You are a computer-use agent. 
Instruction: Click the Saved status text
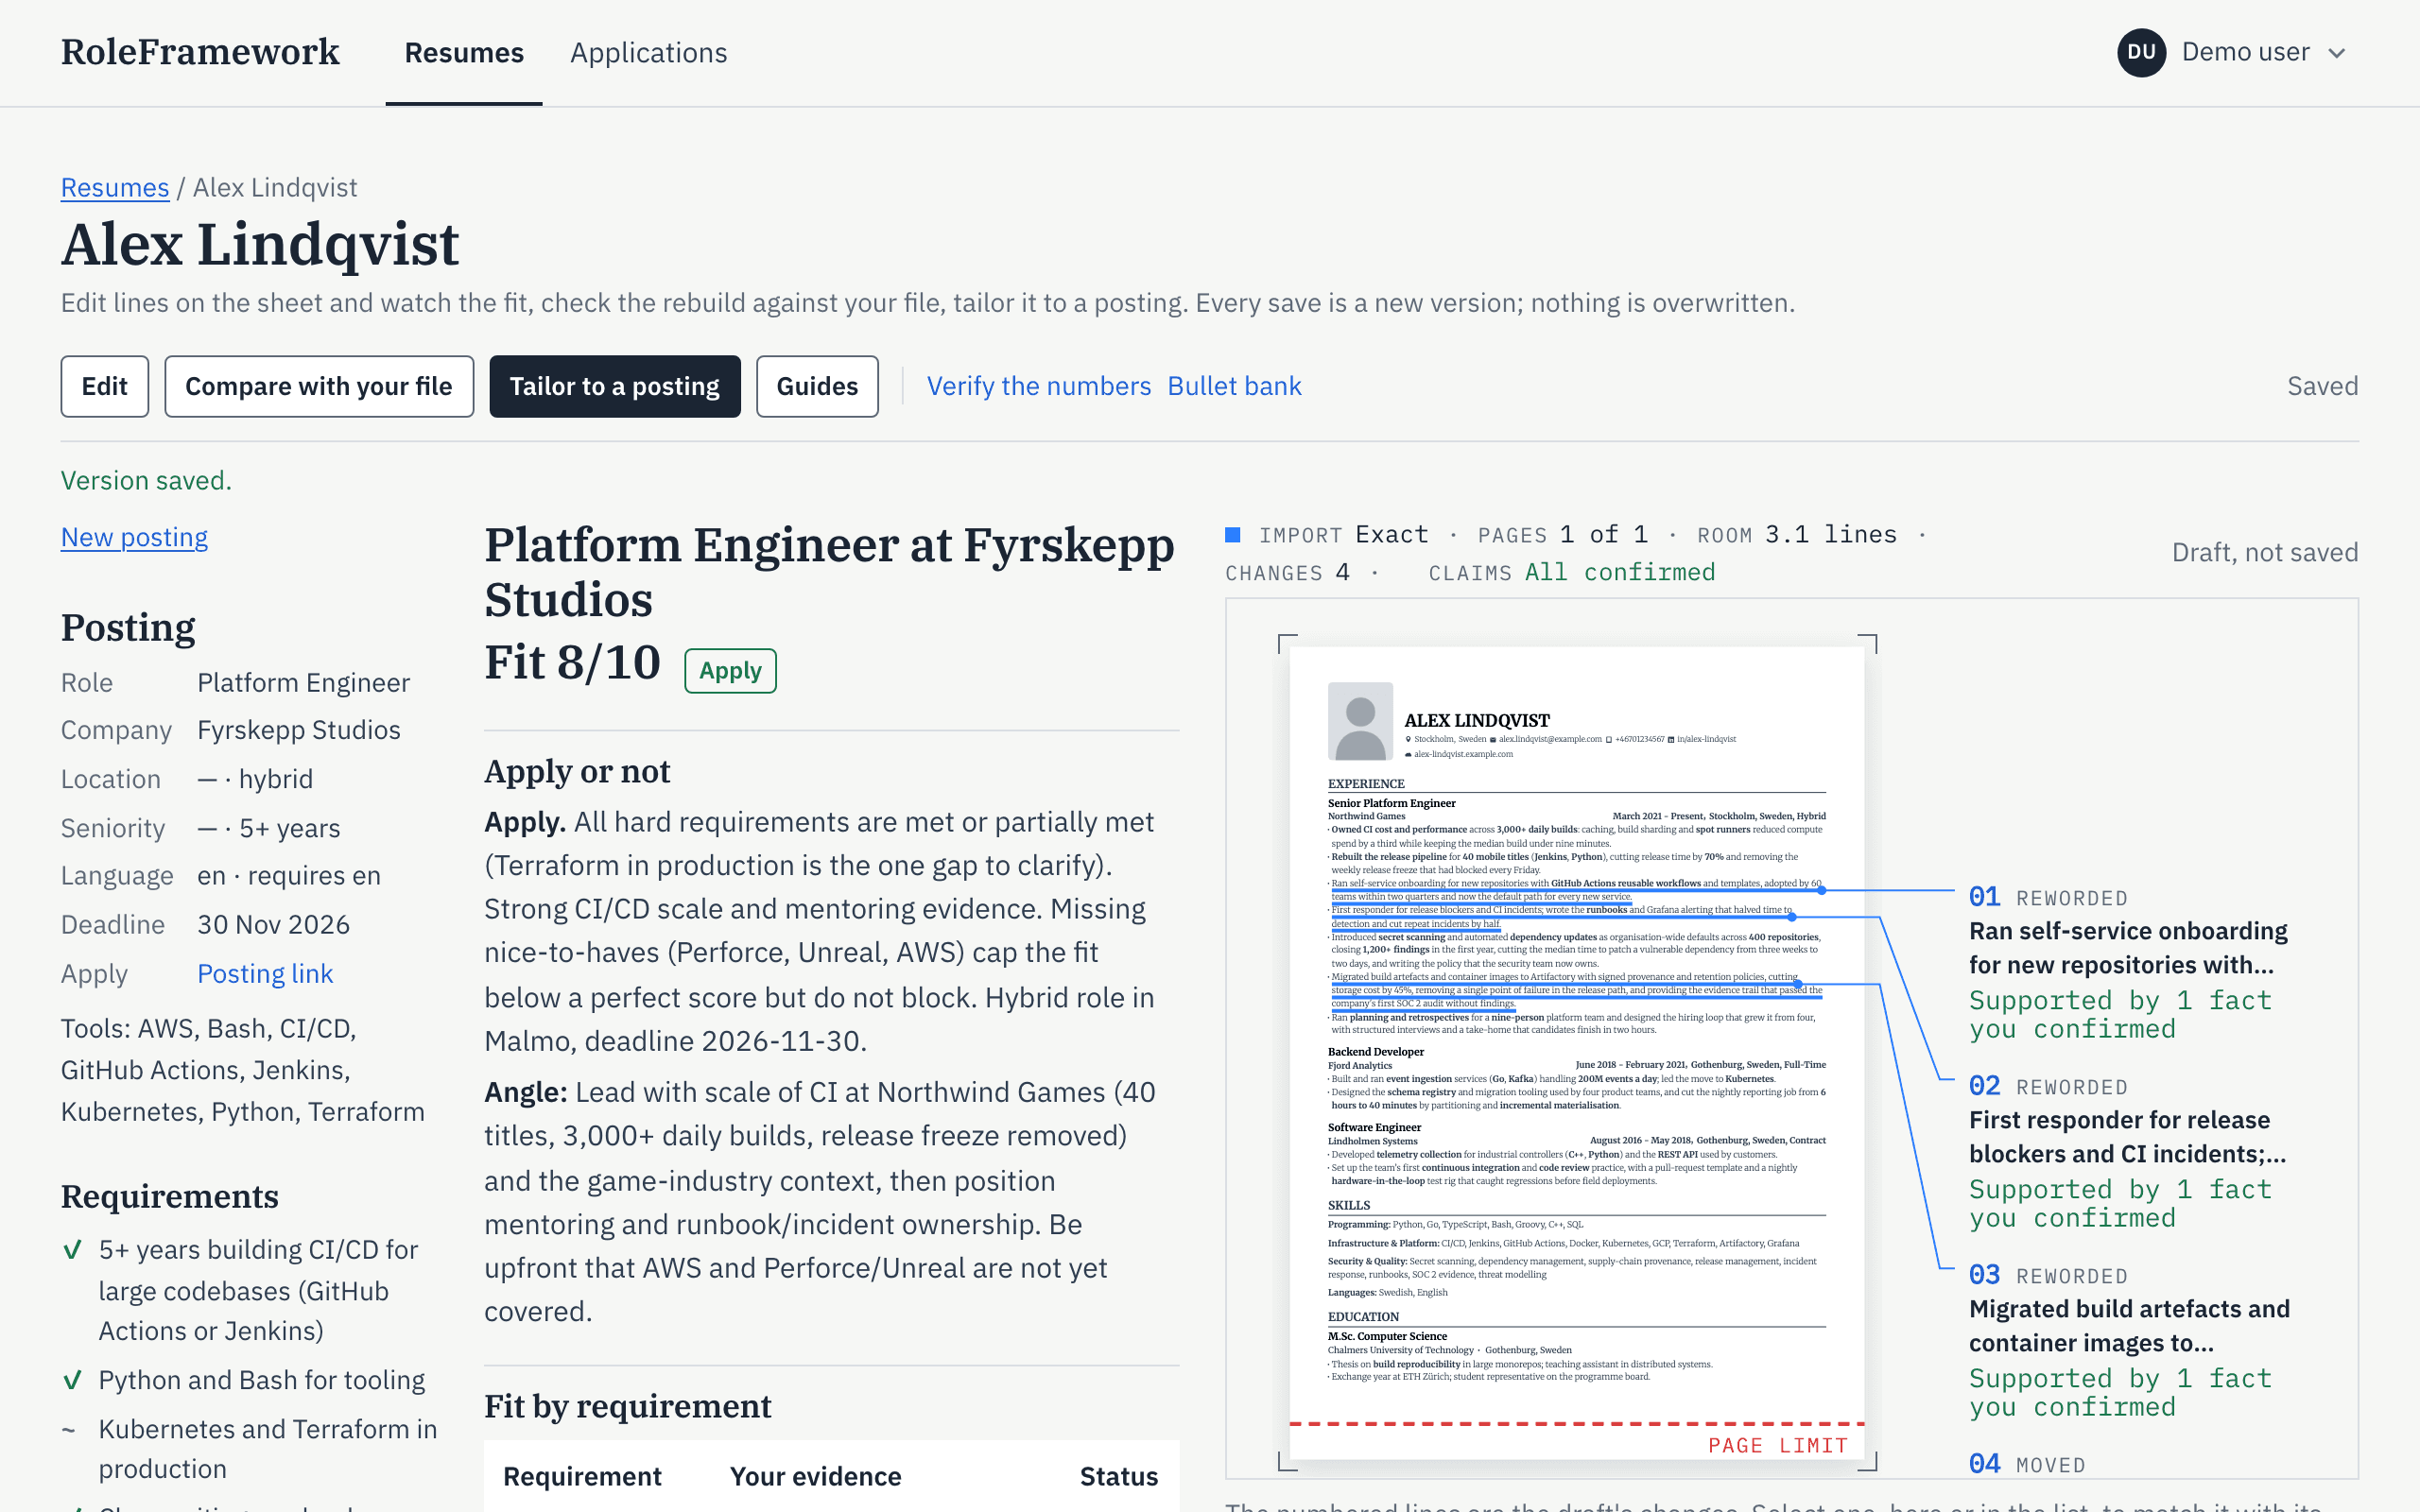(2322, 386)
